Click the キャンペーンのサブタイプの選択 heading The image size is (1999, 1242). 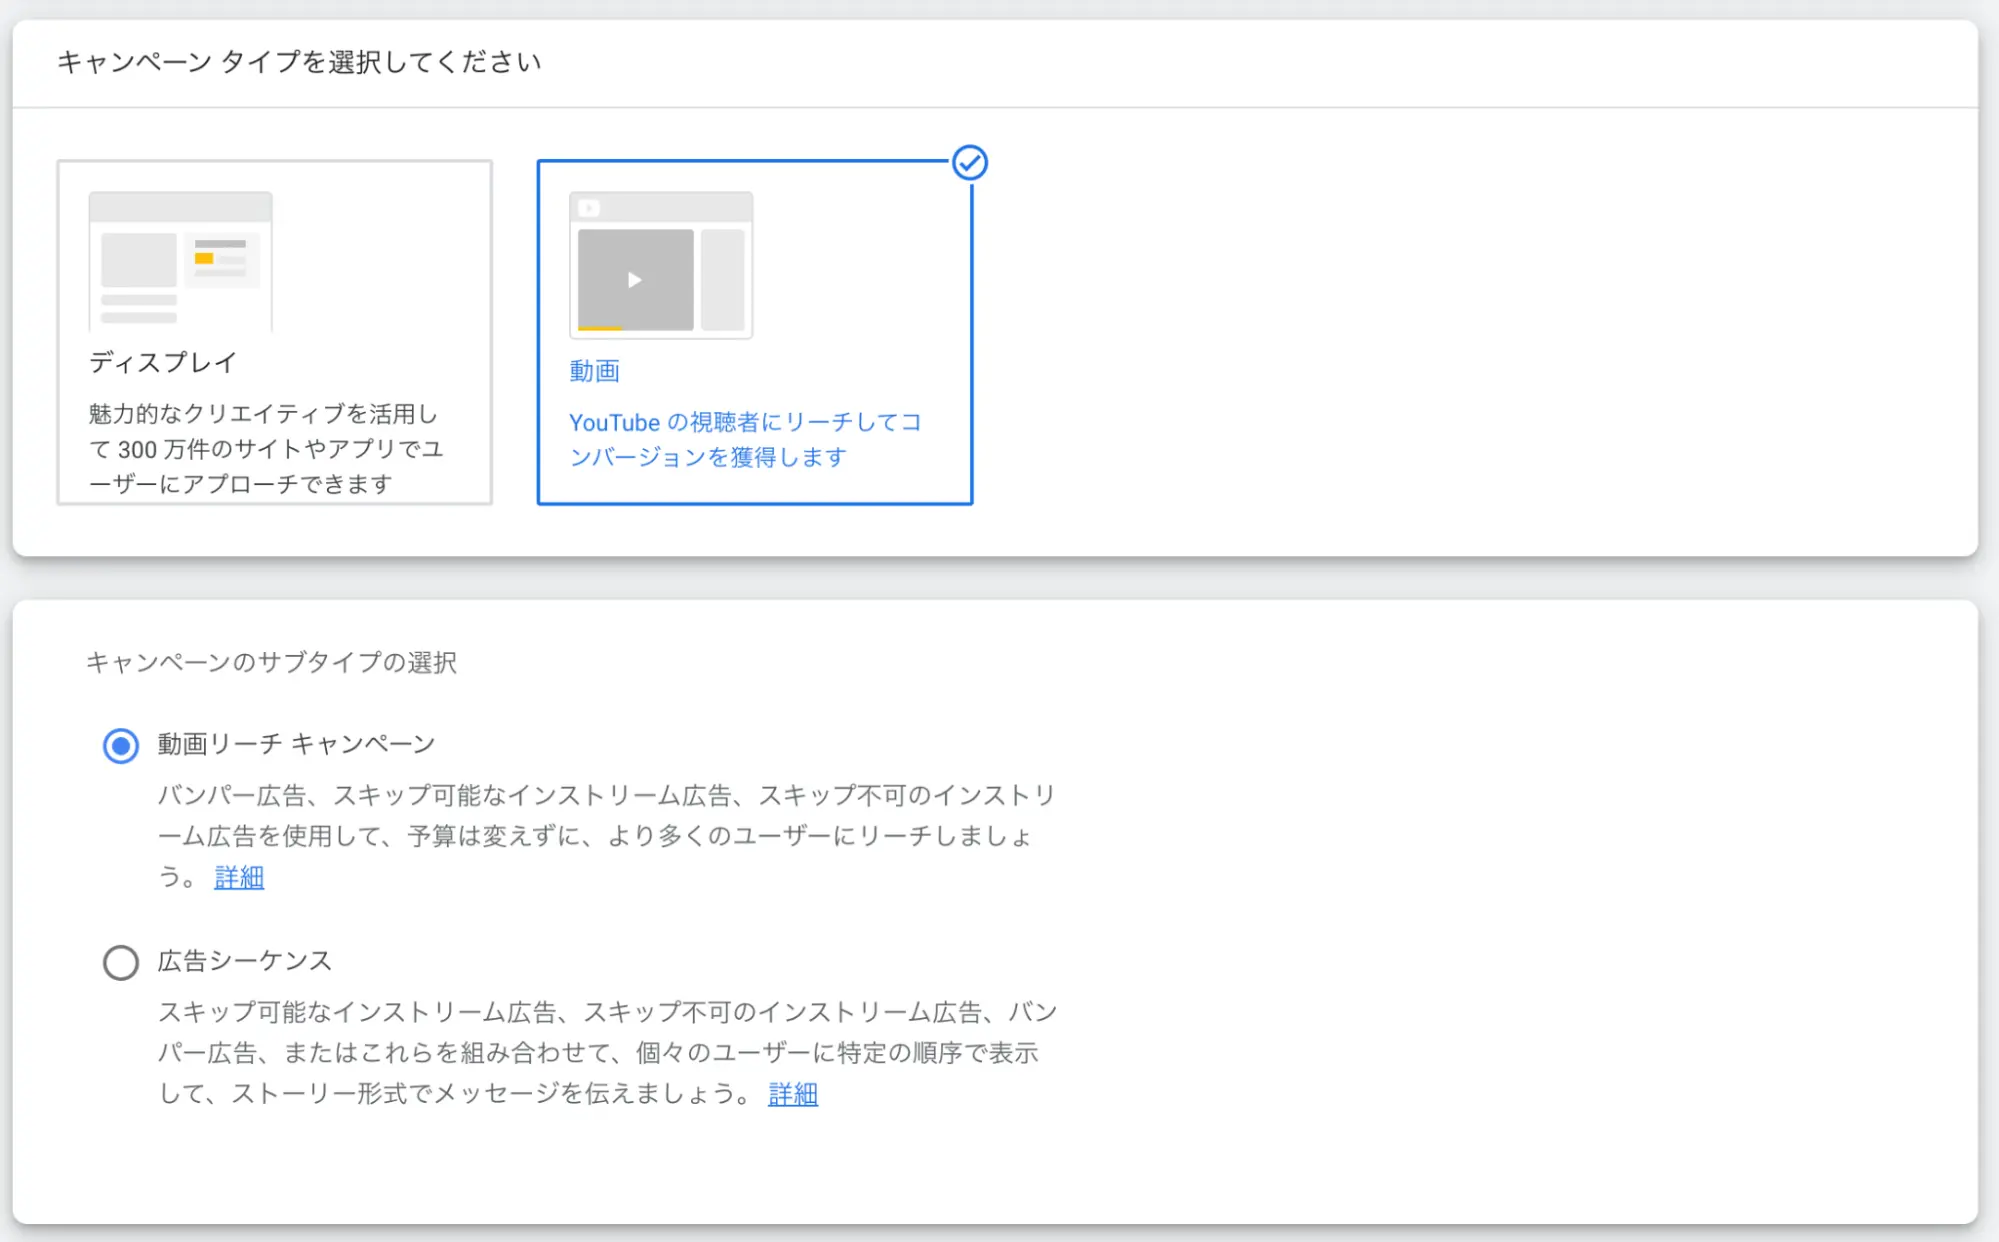[271, 662]
